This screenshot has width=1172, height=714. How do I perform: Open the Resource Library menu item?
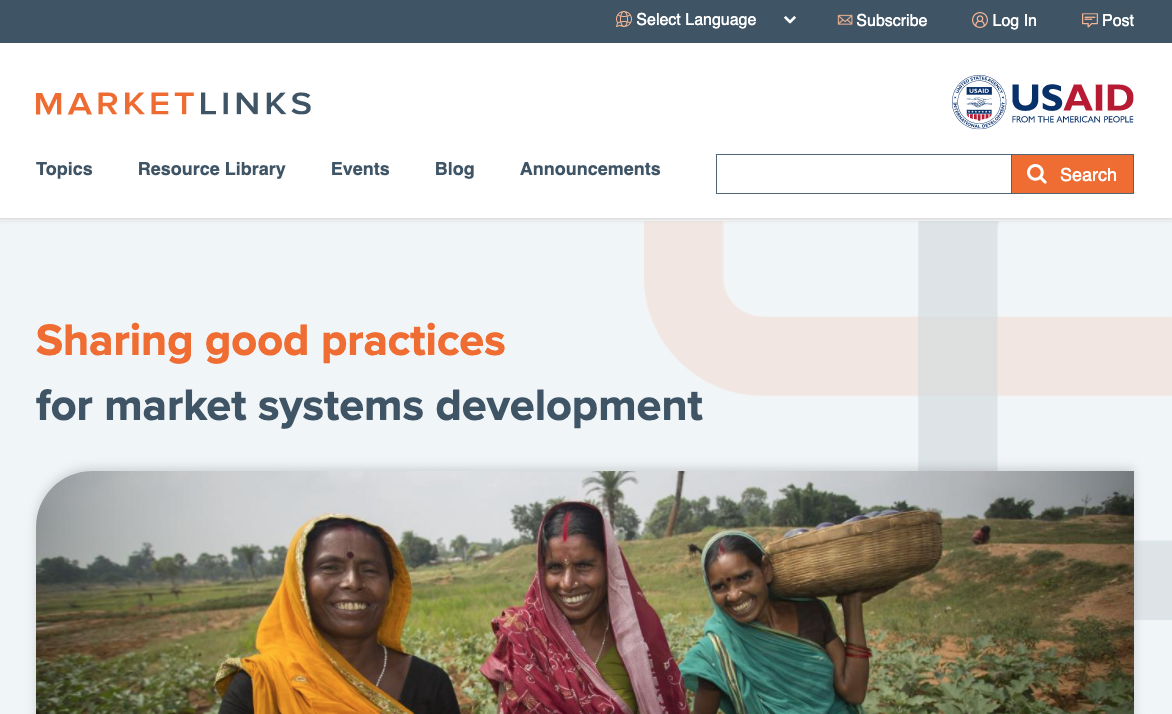click(212, 169)
